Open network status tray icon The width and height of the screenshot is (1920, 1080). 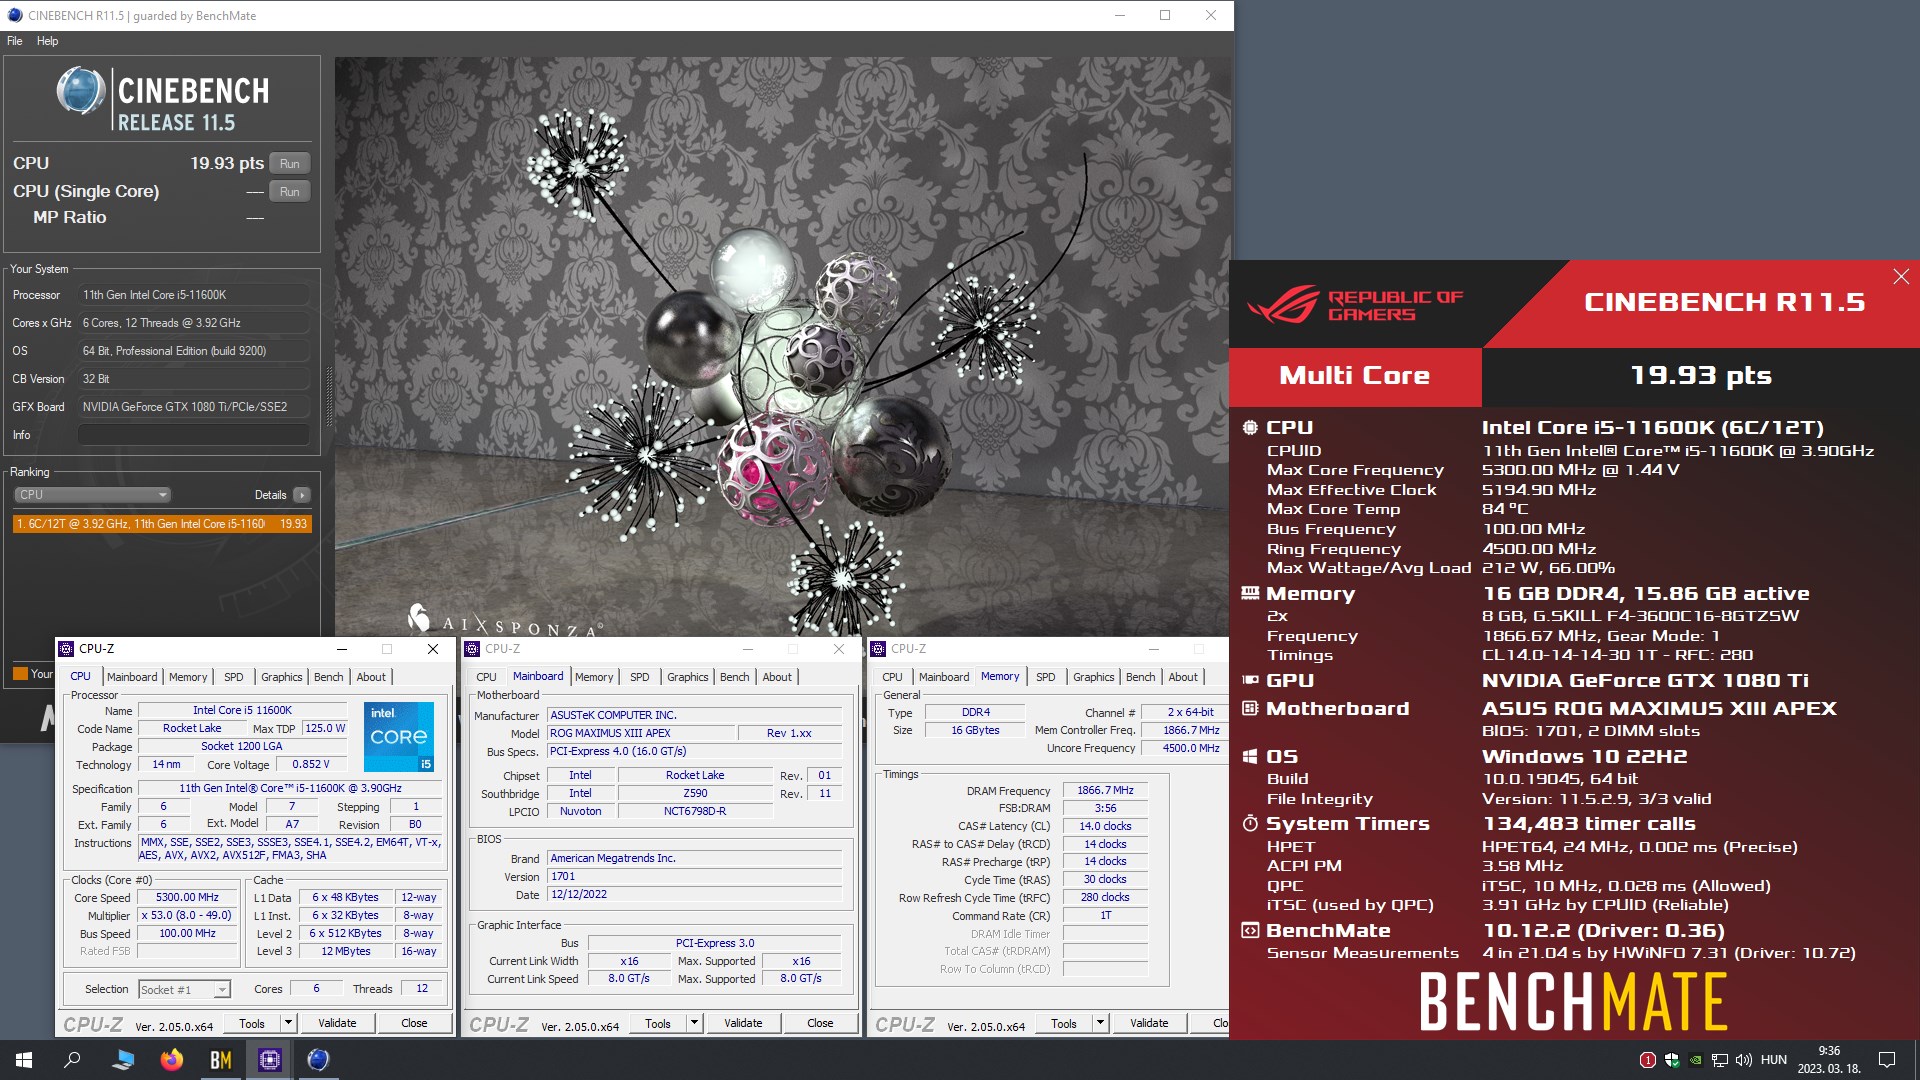pos(1720,1060)
